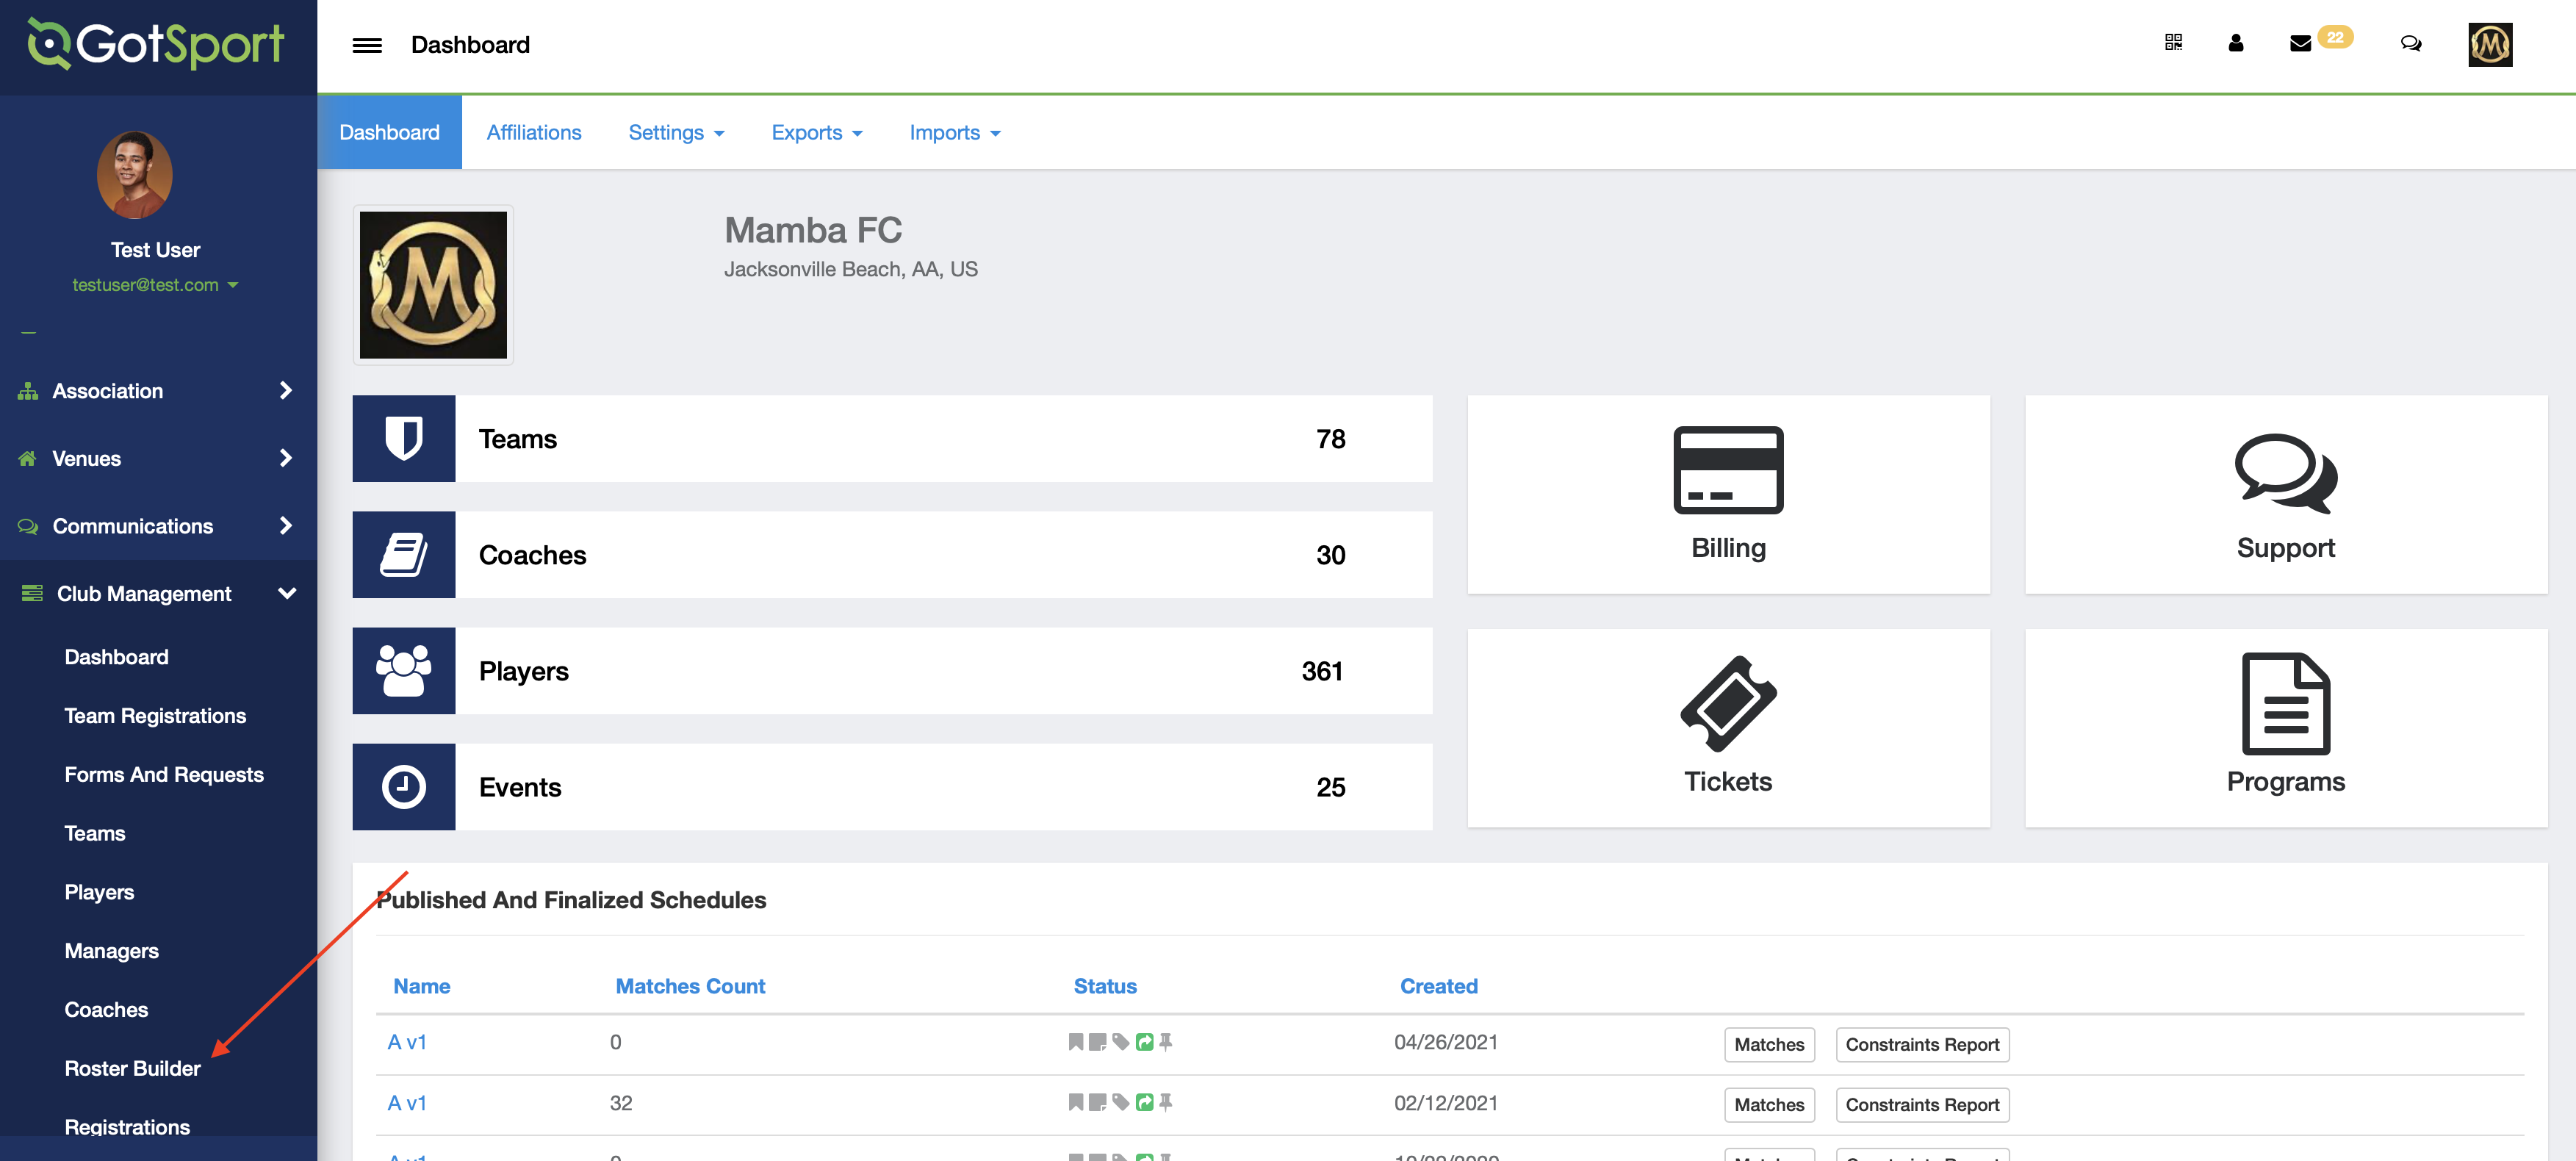Sort schedules by Matches Count column

point(690,986)
